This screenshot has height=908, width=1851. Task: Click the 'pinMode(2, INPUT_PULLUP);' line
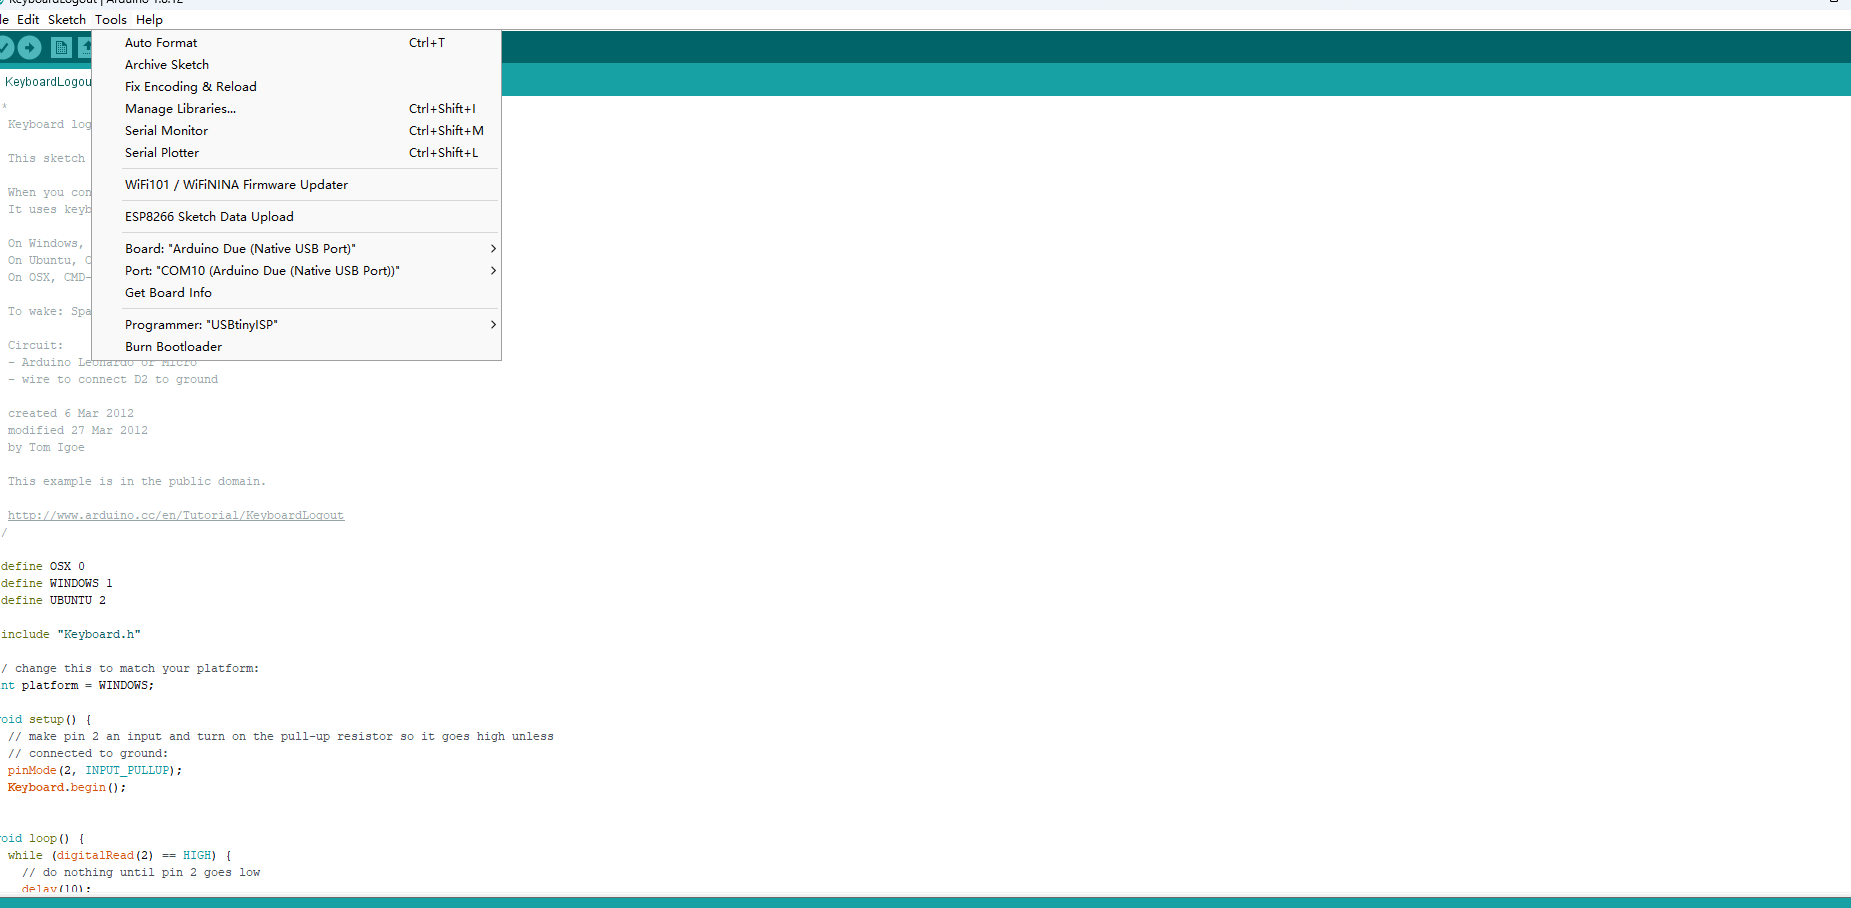click(x=95, y=770)
